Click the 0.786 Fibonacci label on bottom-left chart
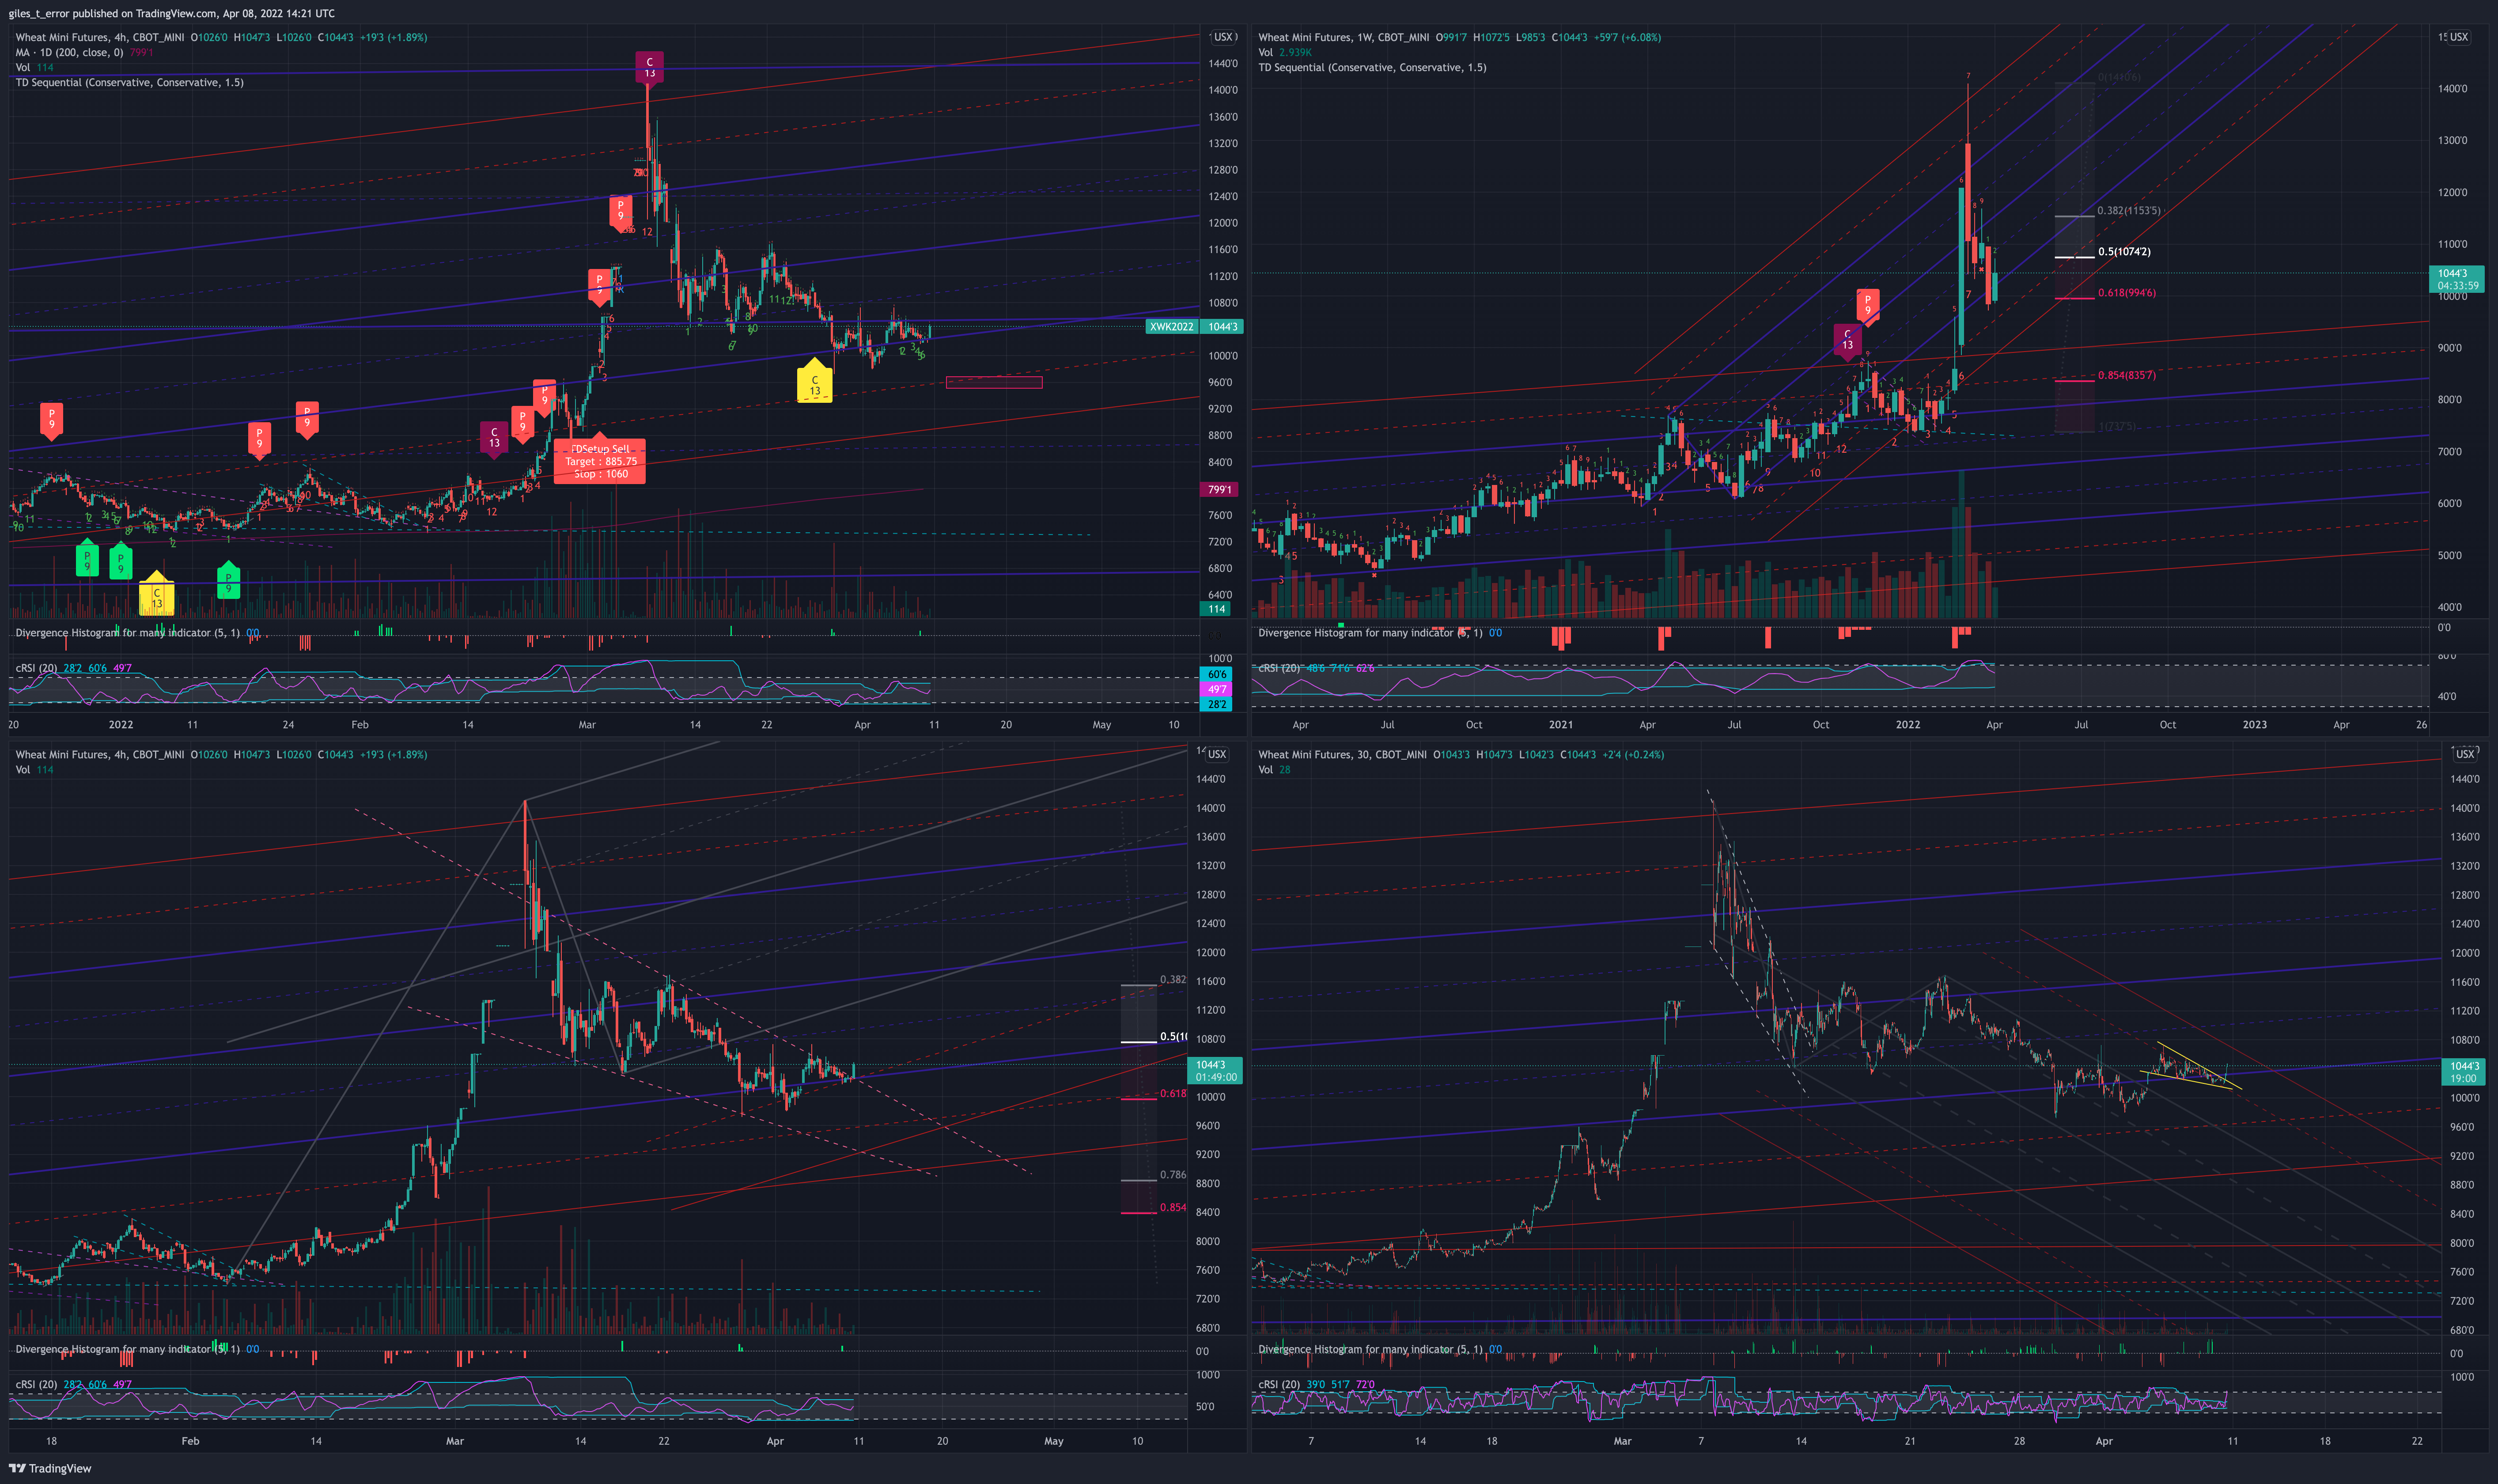This screenshot has height=1484, width=2498. 1172,1175
